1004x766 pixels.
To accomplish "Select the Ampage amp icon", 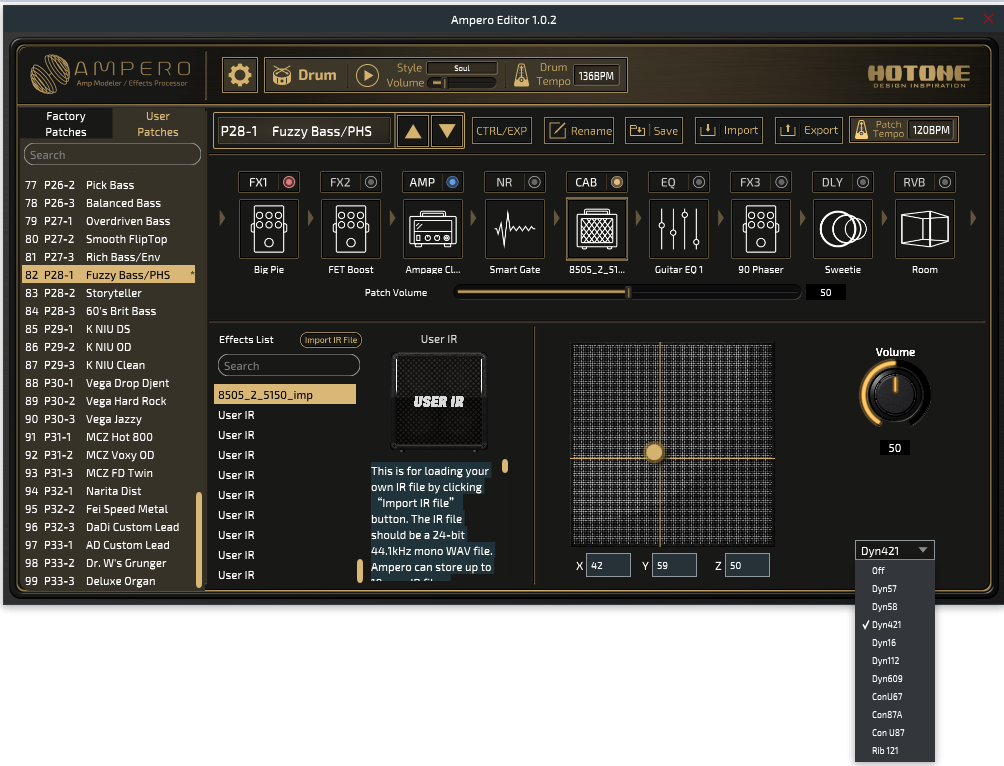I will click(433, 229).
